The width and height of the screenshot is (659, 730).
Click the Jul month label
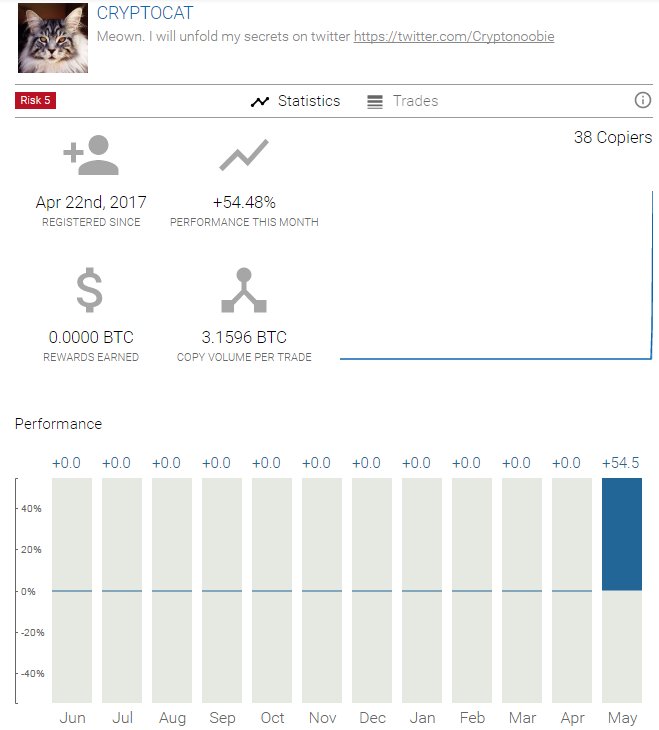[x=122, y=717]
